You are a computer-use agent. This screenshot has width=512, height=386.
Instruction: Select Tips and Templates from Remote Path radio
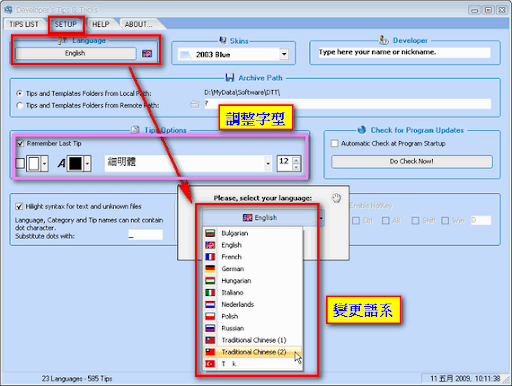(x=20, y=105)
